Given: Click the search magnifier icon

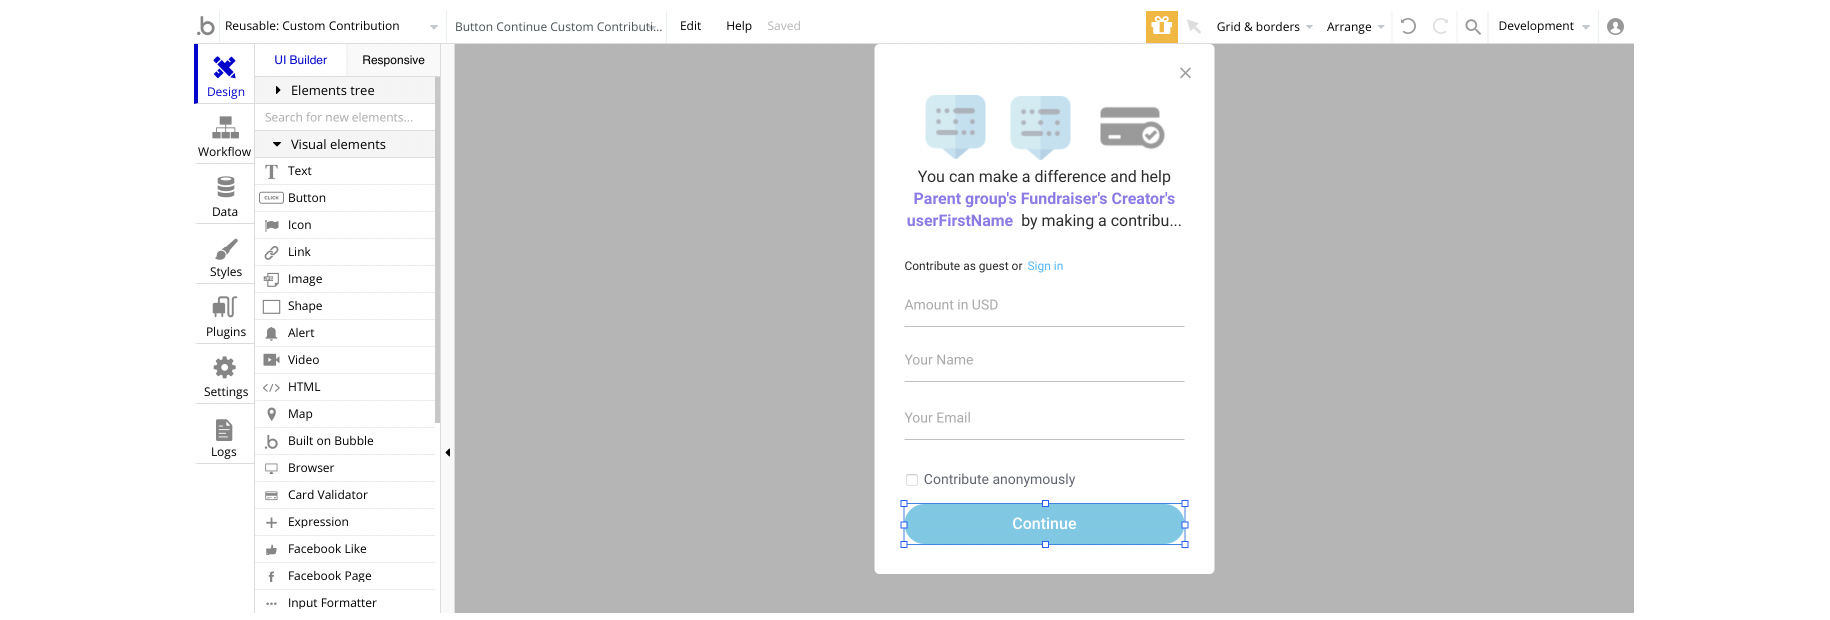Looking at the screenshot, I should pyautogui.click(x=1472, y=27).
